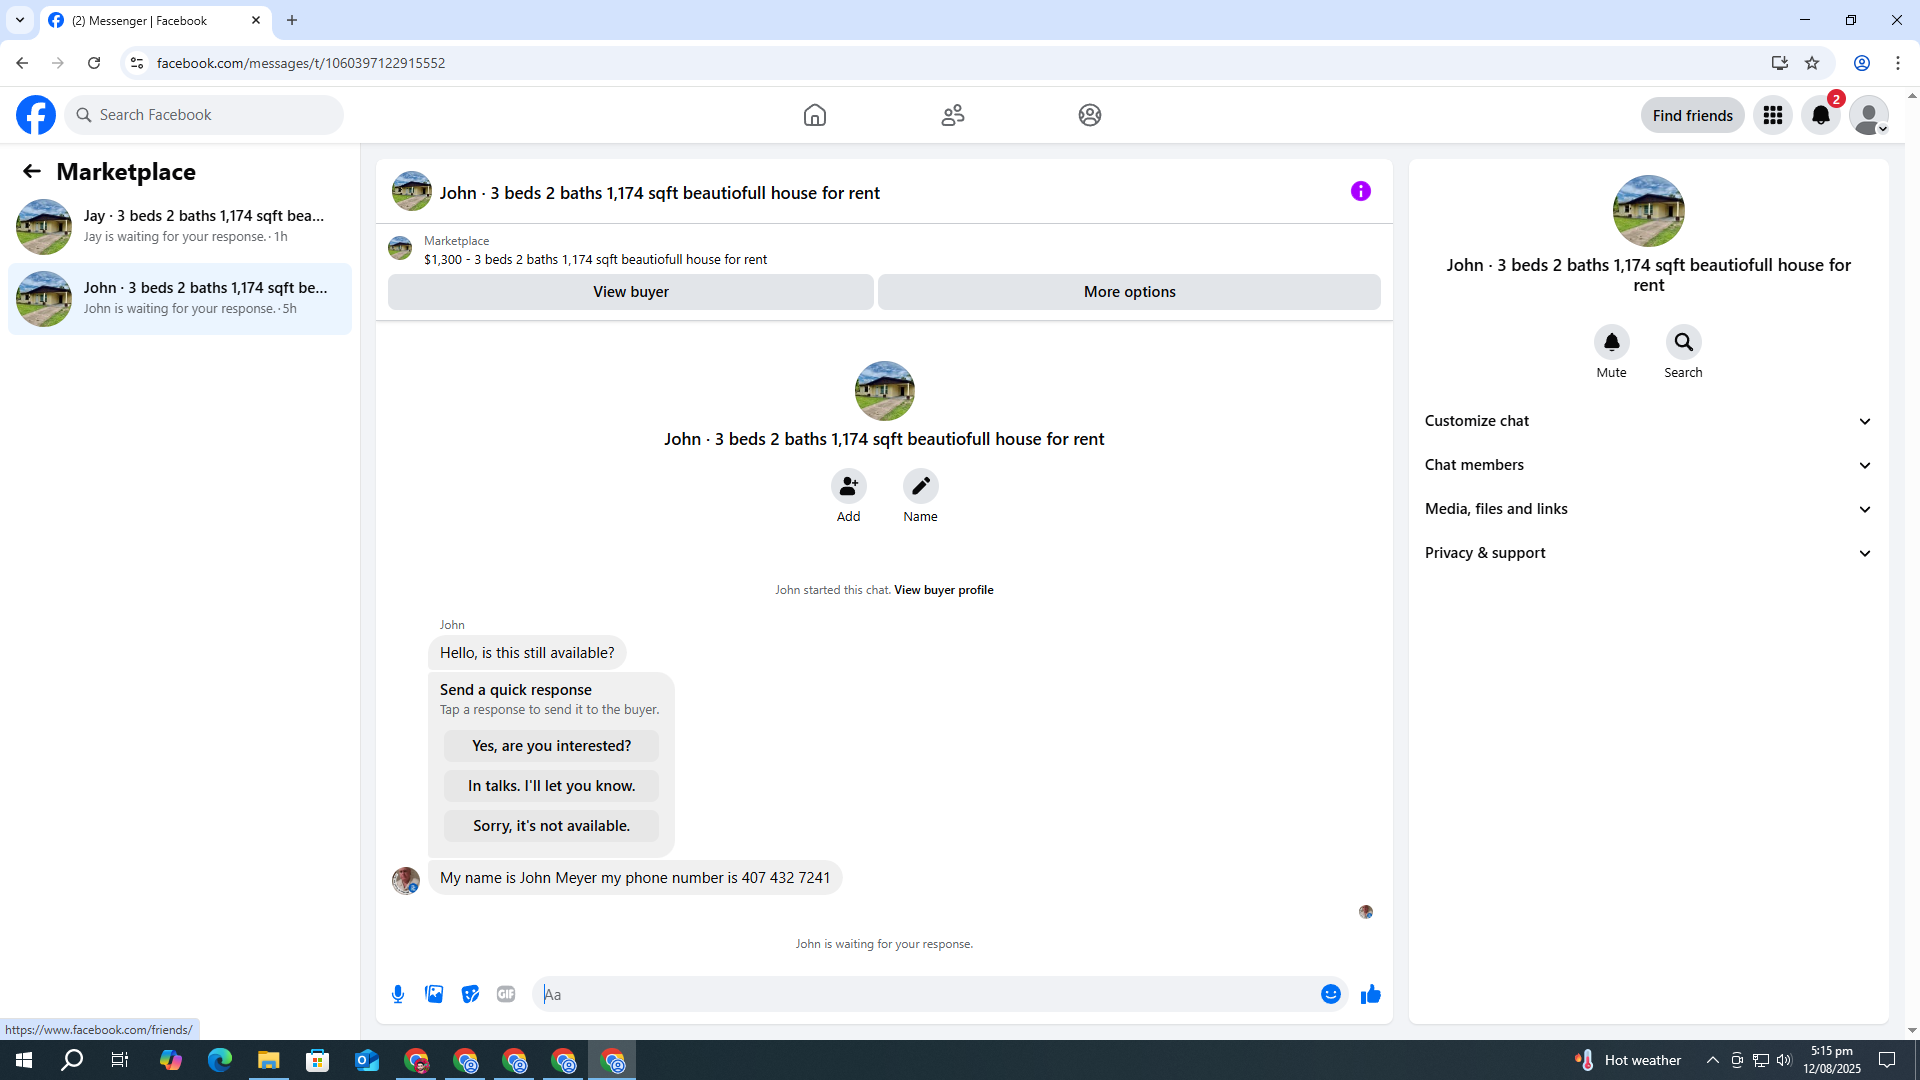
Task: Send quick response "Sorry, it's not available."
Action: click(x=551, y=826)
